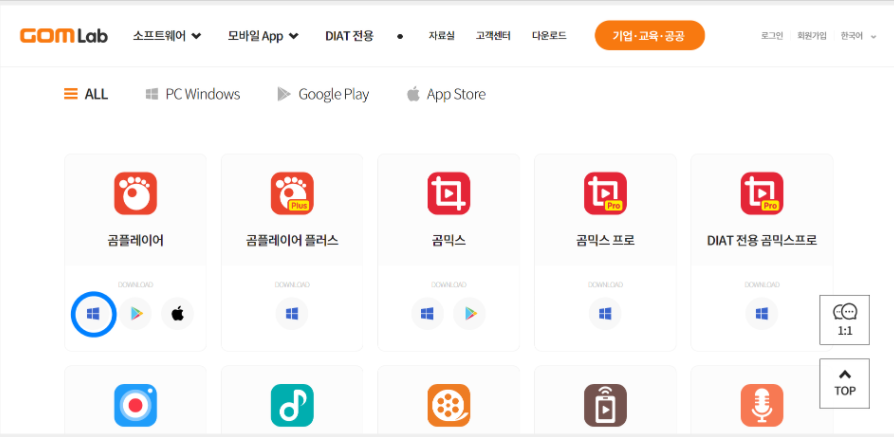Go to 다운로드 menu item
This screenshot has width=894, height=437.
(549, 36)
